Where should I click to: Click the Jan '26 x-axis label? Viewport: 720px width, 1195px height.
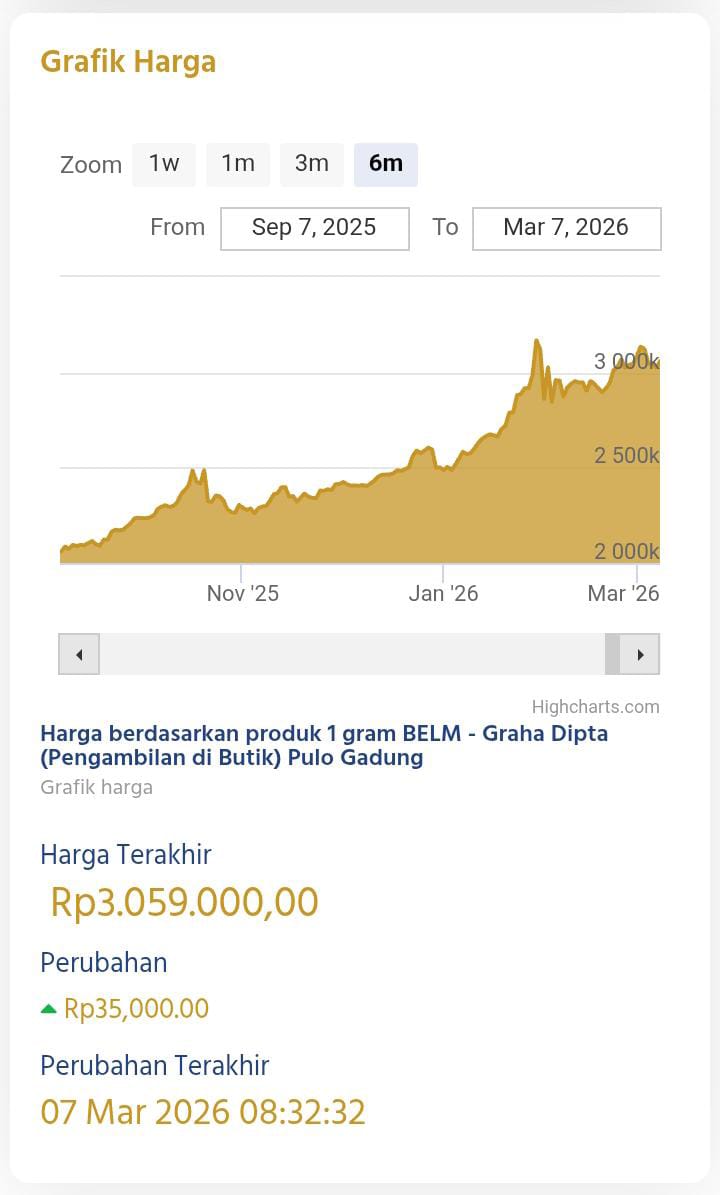(444, 594)
